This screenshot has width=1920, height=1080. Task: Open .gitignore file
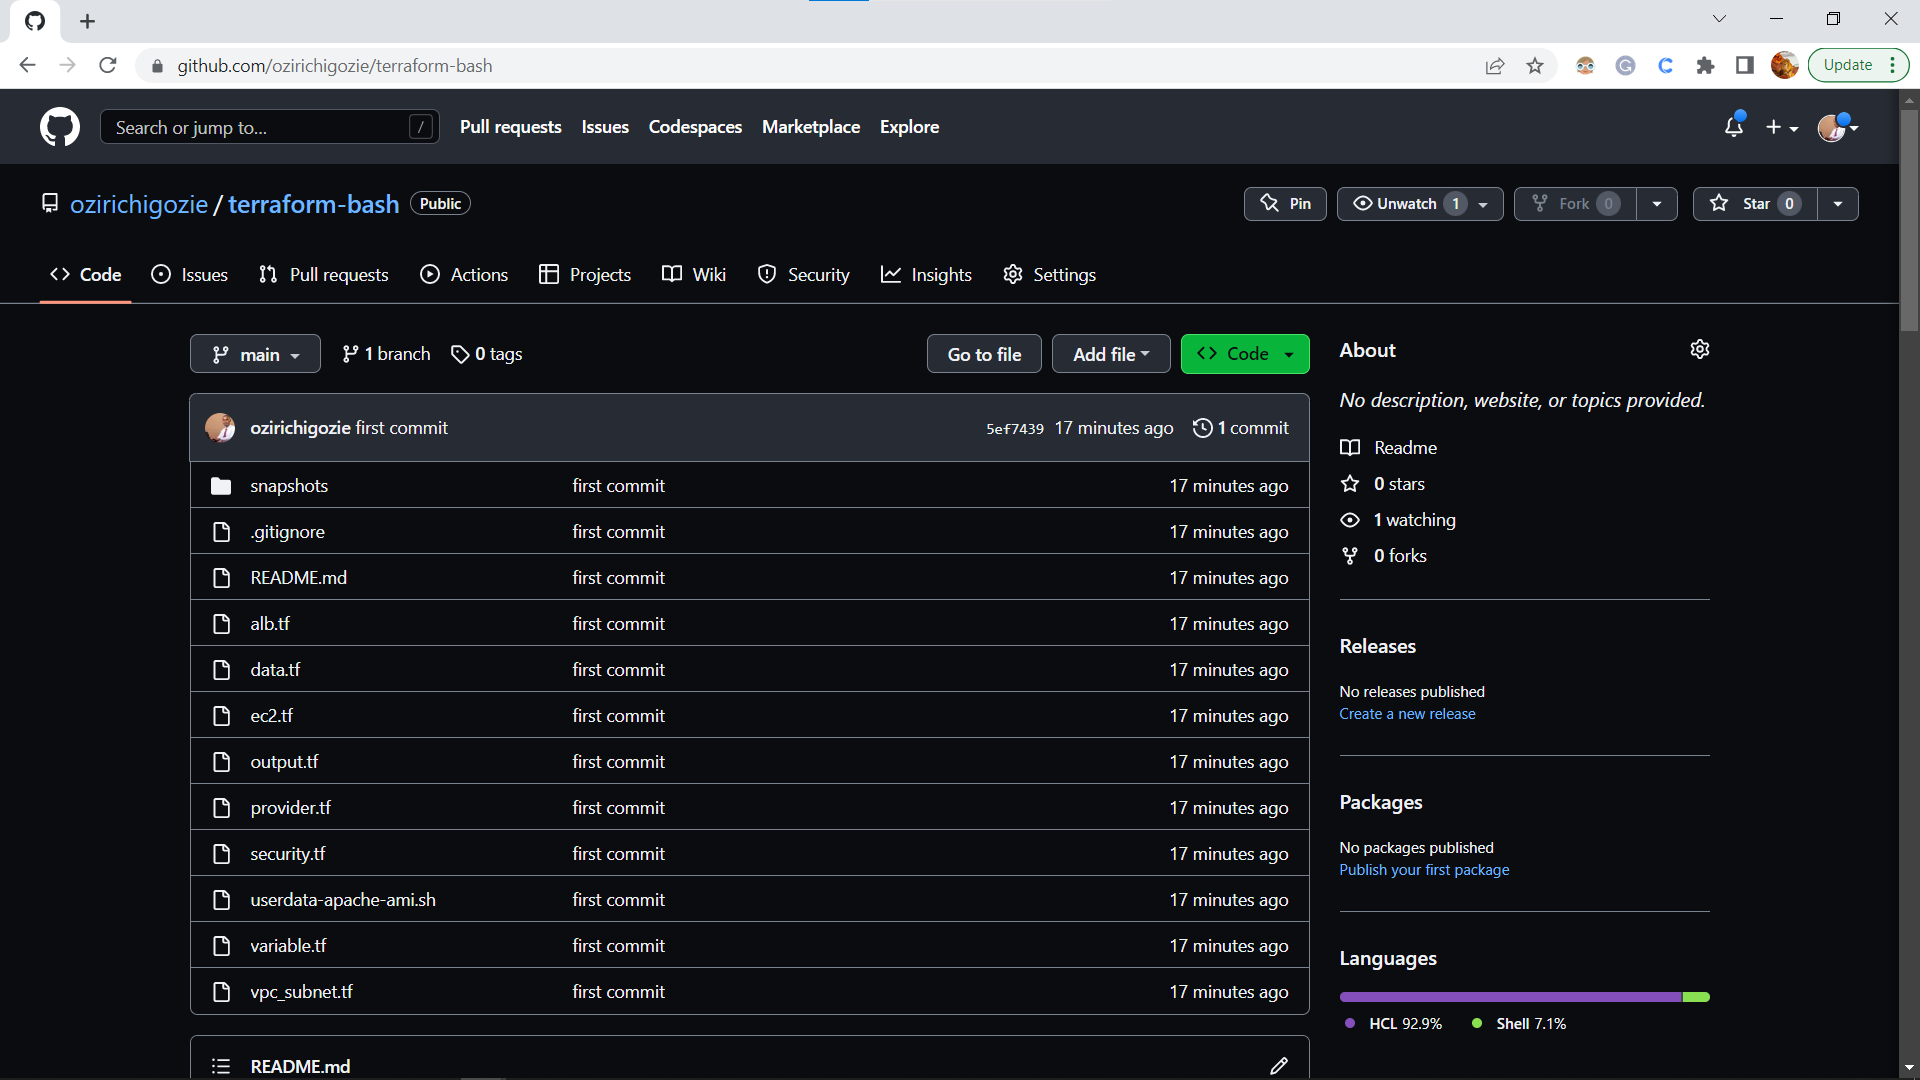click(x=287, y=532)
